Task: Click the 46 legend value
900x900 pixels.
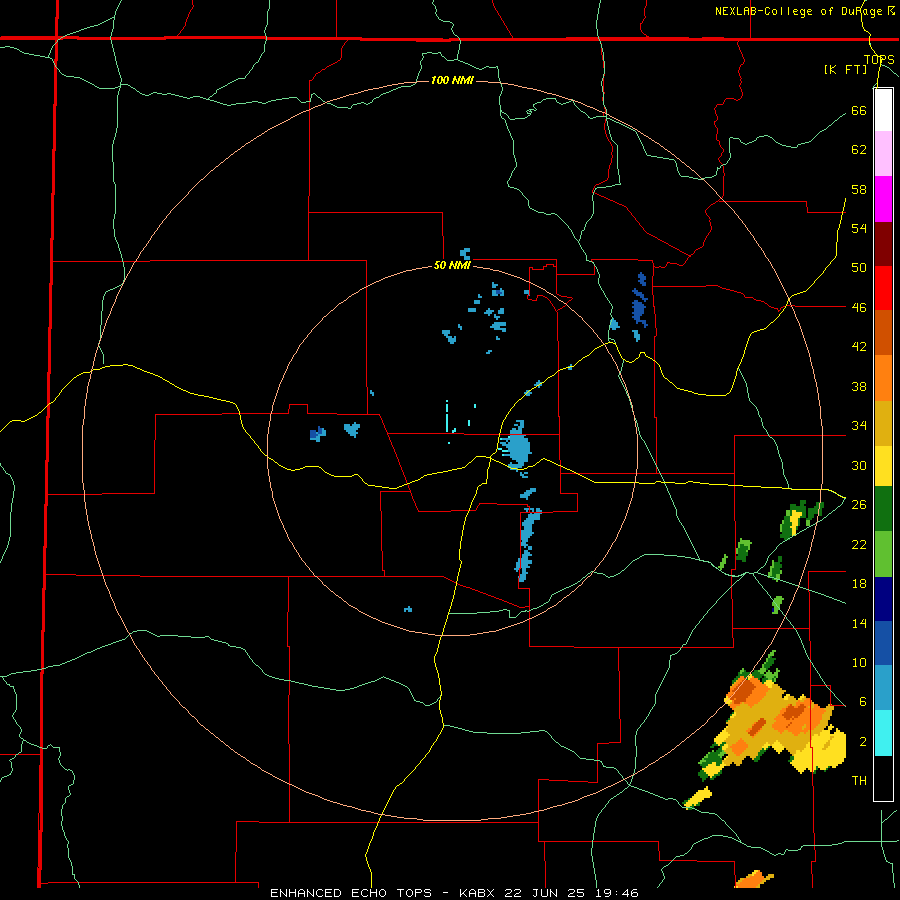Action: tap(859, 308)
